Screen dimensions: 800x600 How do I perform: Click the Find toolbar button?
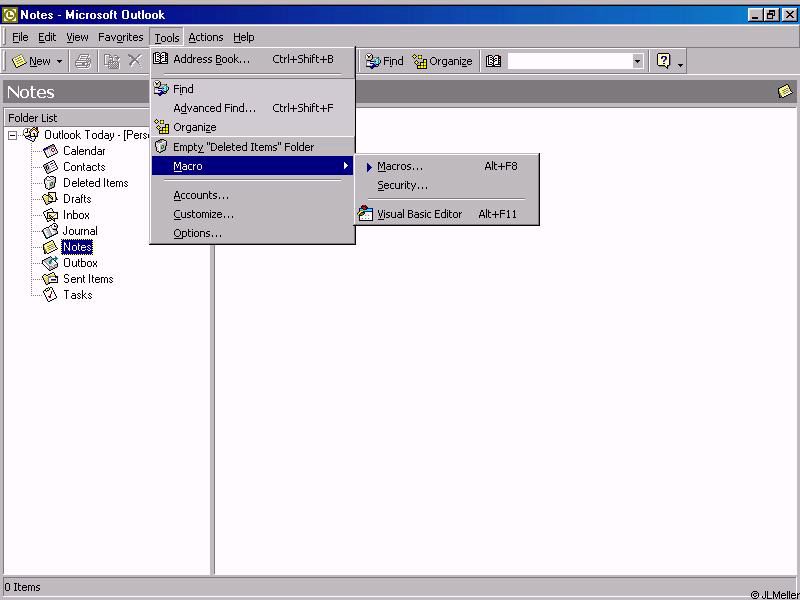tap(384, 61)
